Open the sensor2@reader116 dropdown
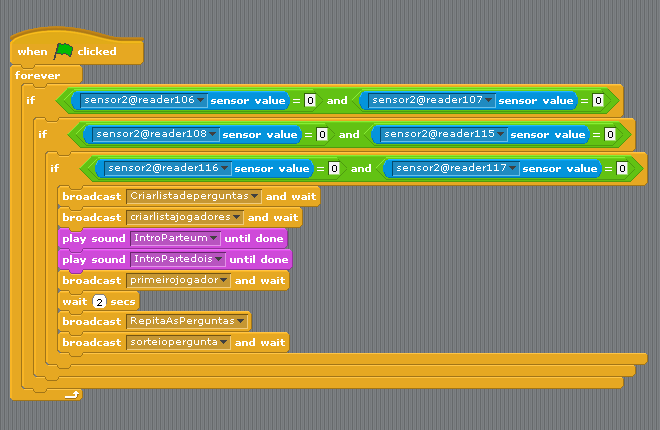 225,168
